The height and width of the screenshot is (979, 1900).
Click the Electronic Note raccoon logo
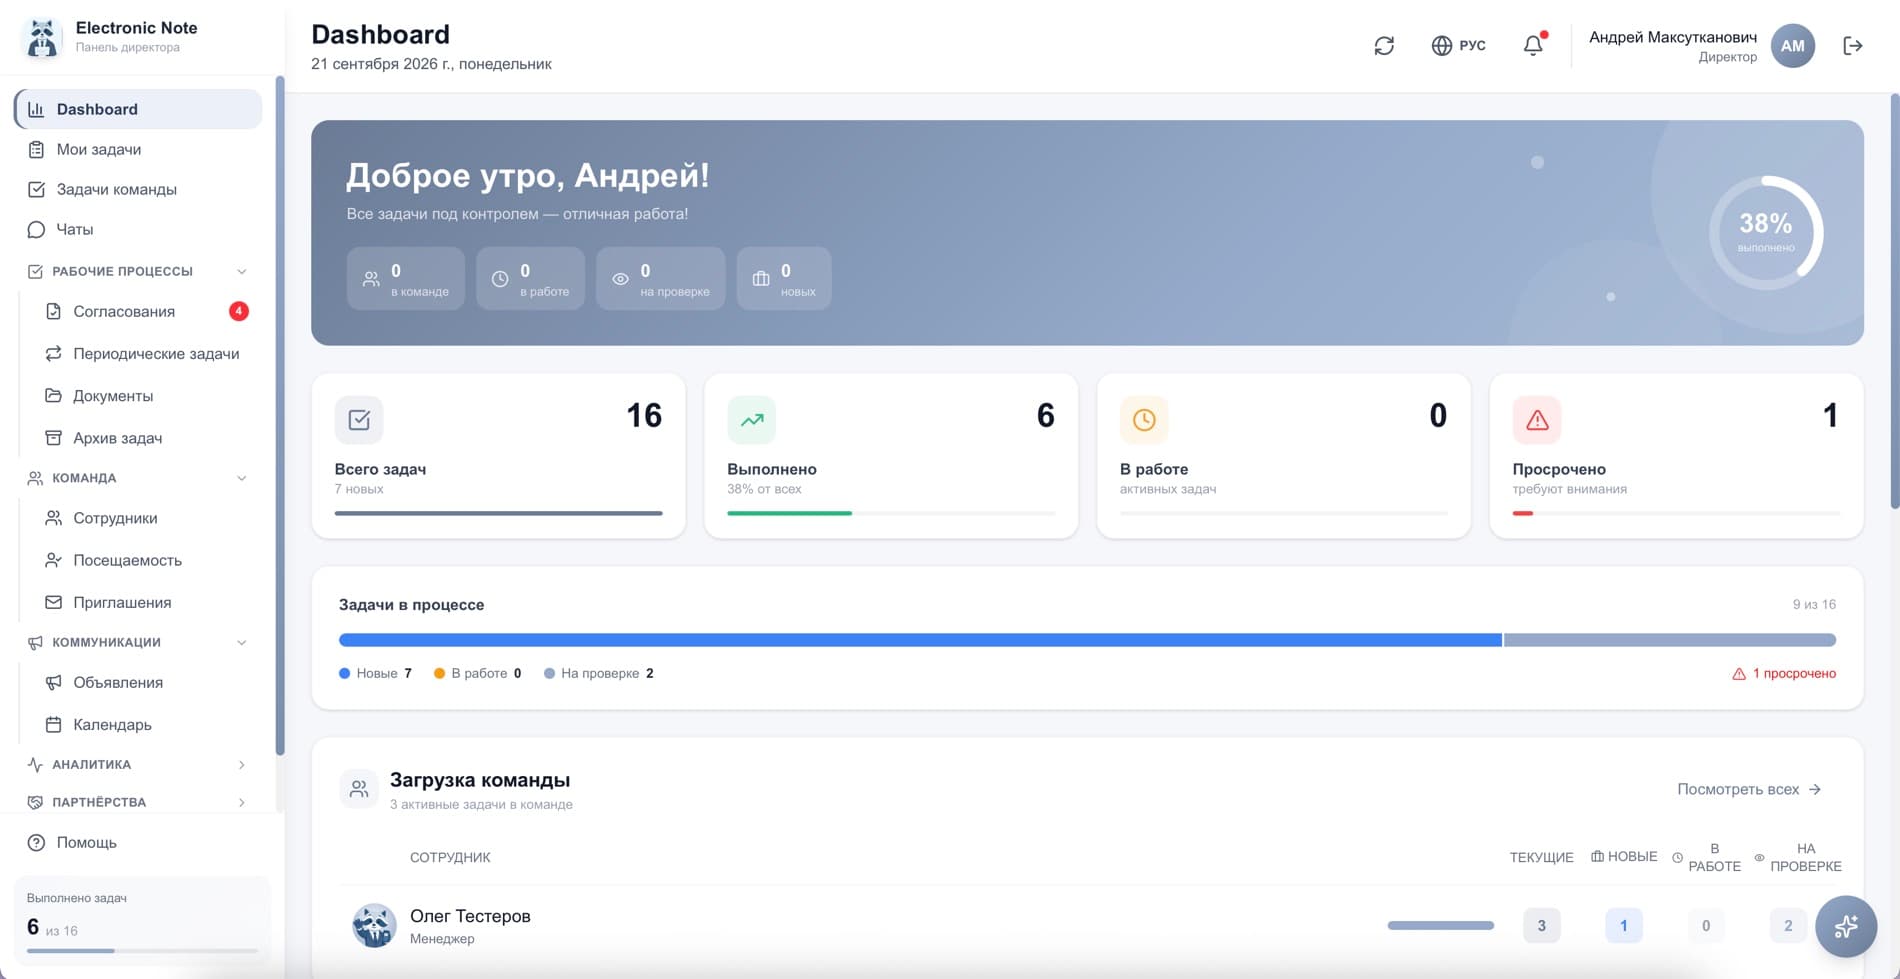pos(42,37)
